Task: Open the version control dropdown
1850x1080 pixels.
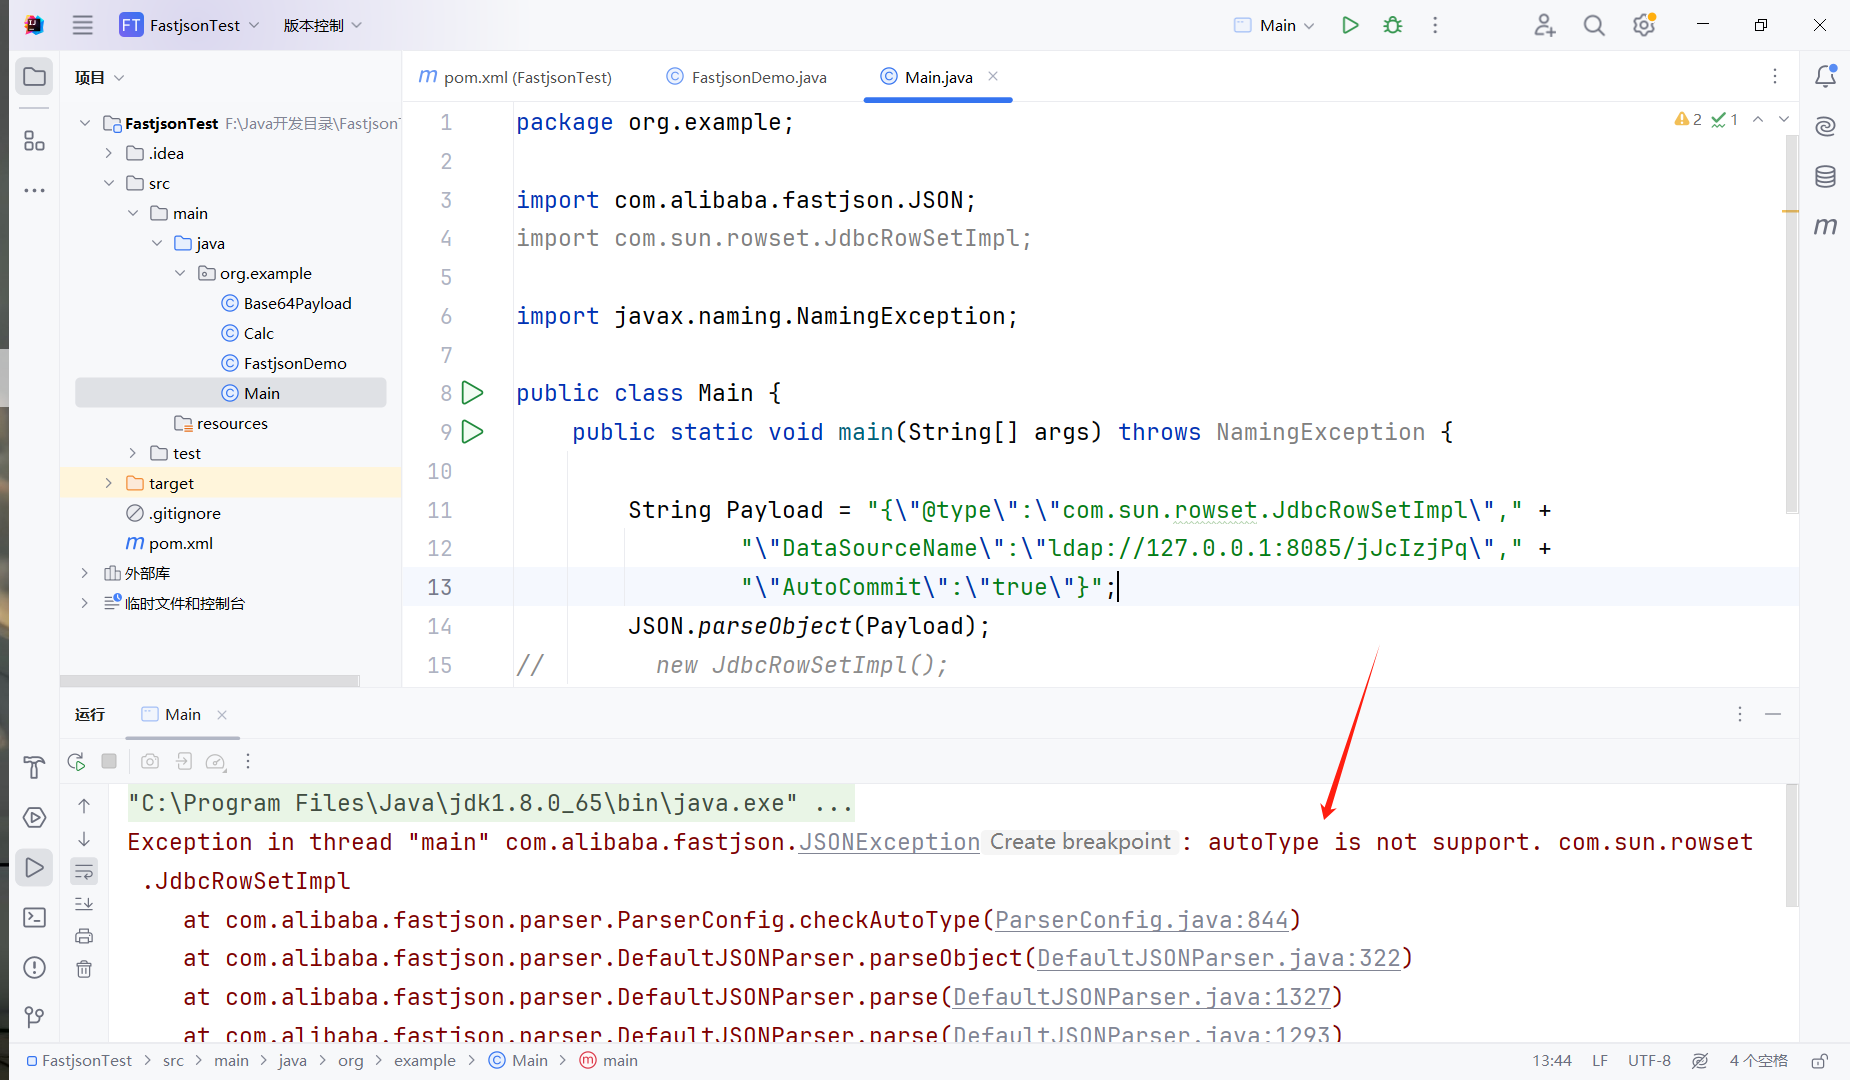Action: [x=322, y=25]
